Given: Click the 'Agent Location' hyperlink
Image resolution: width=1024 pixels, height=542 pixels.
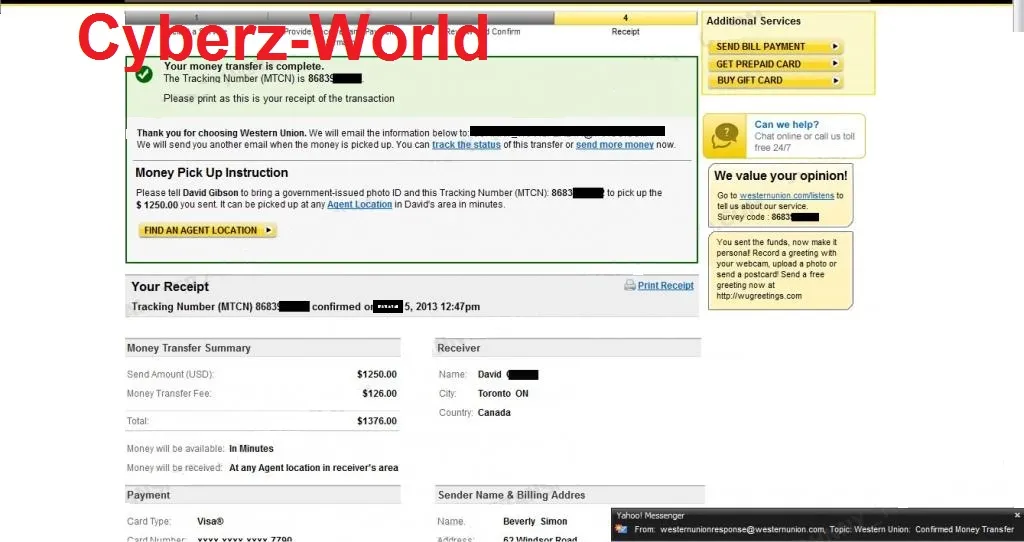Looking at the screenshot, I should tap(360, 204).
